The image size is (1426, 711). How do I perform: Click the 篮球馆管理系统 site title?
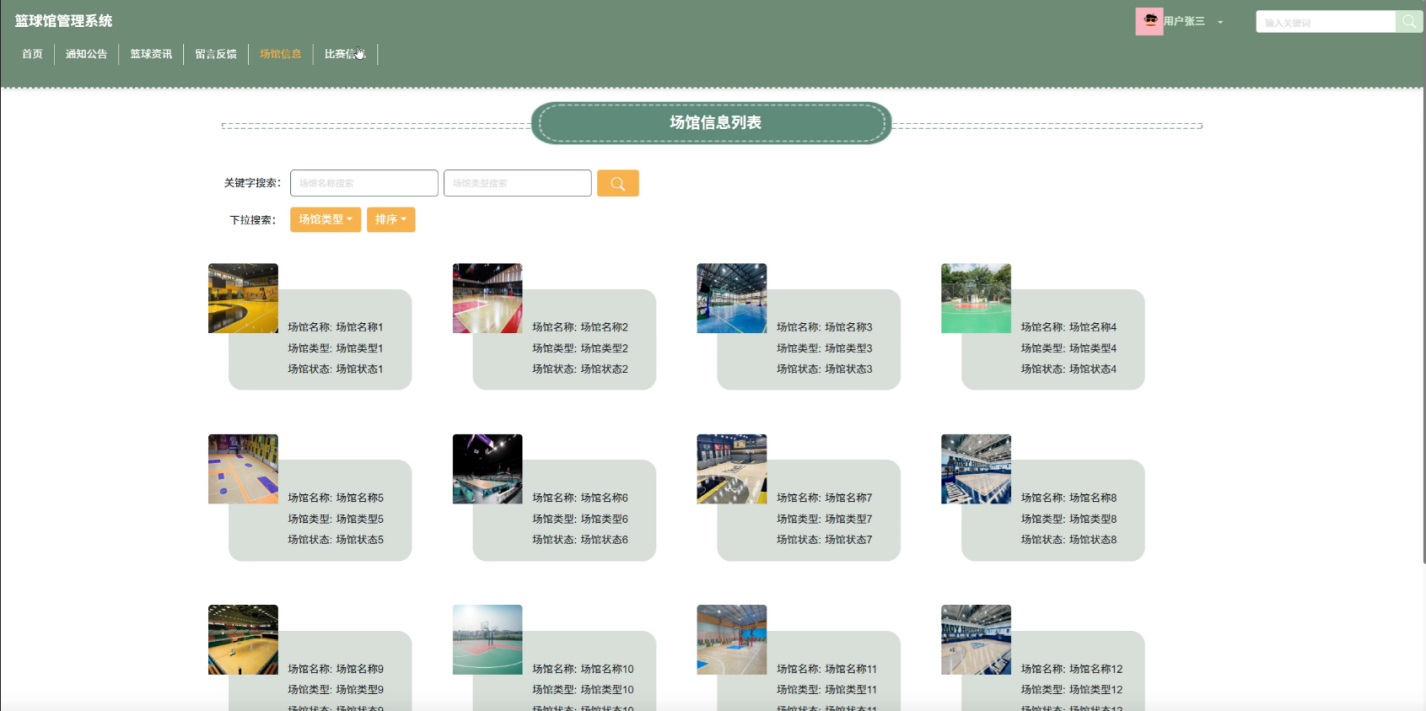[x=63, y=21]
